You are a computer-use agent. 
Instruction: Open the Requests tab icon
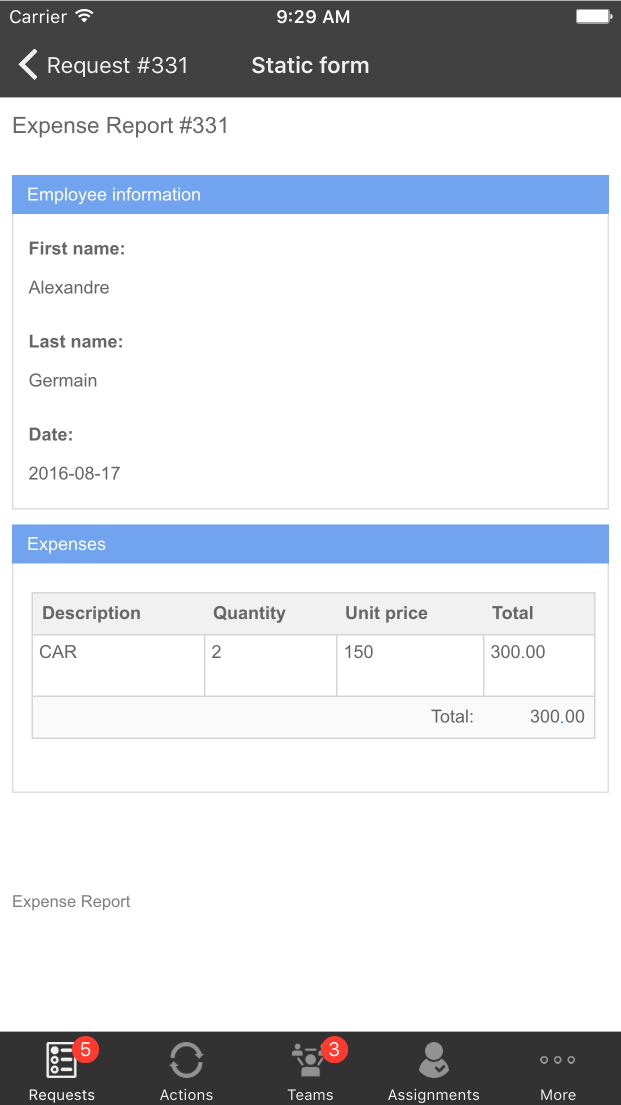[x=61, y=1056]
